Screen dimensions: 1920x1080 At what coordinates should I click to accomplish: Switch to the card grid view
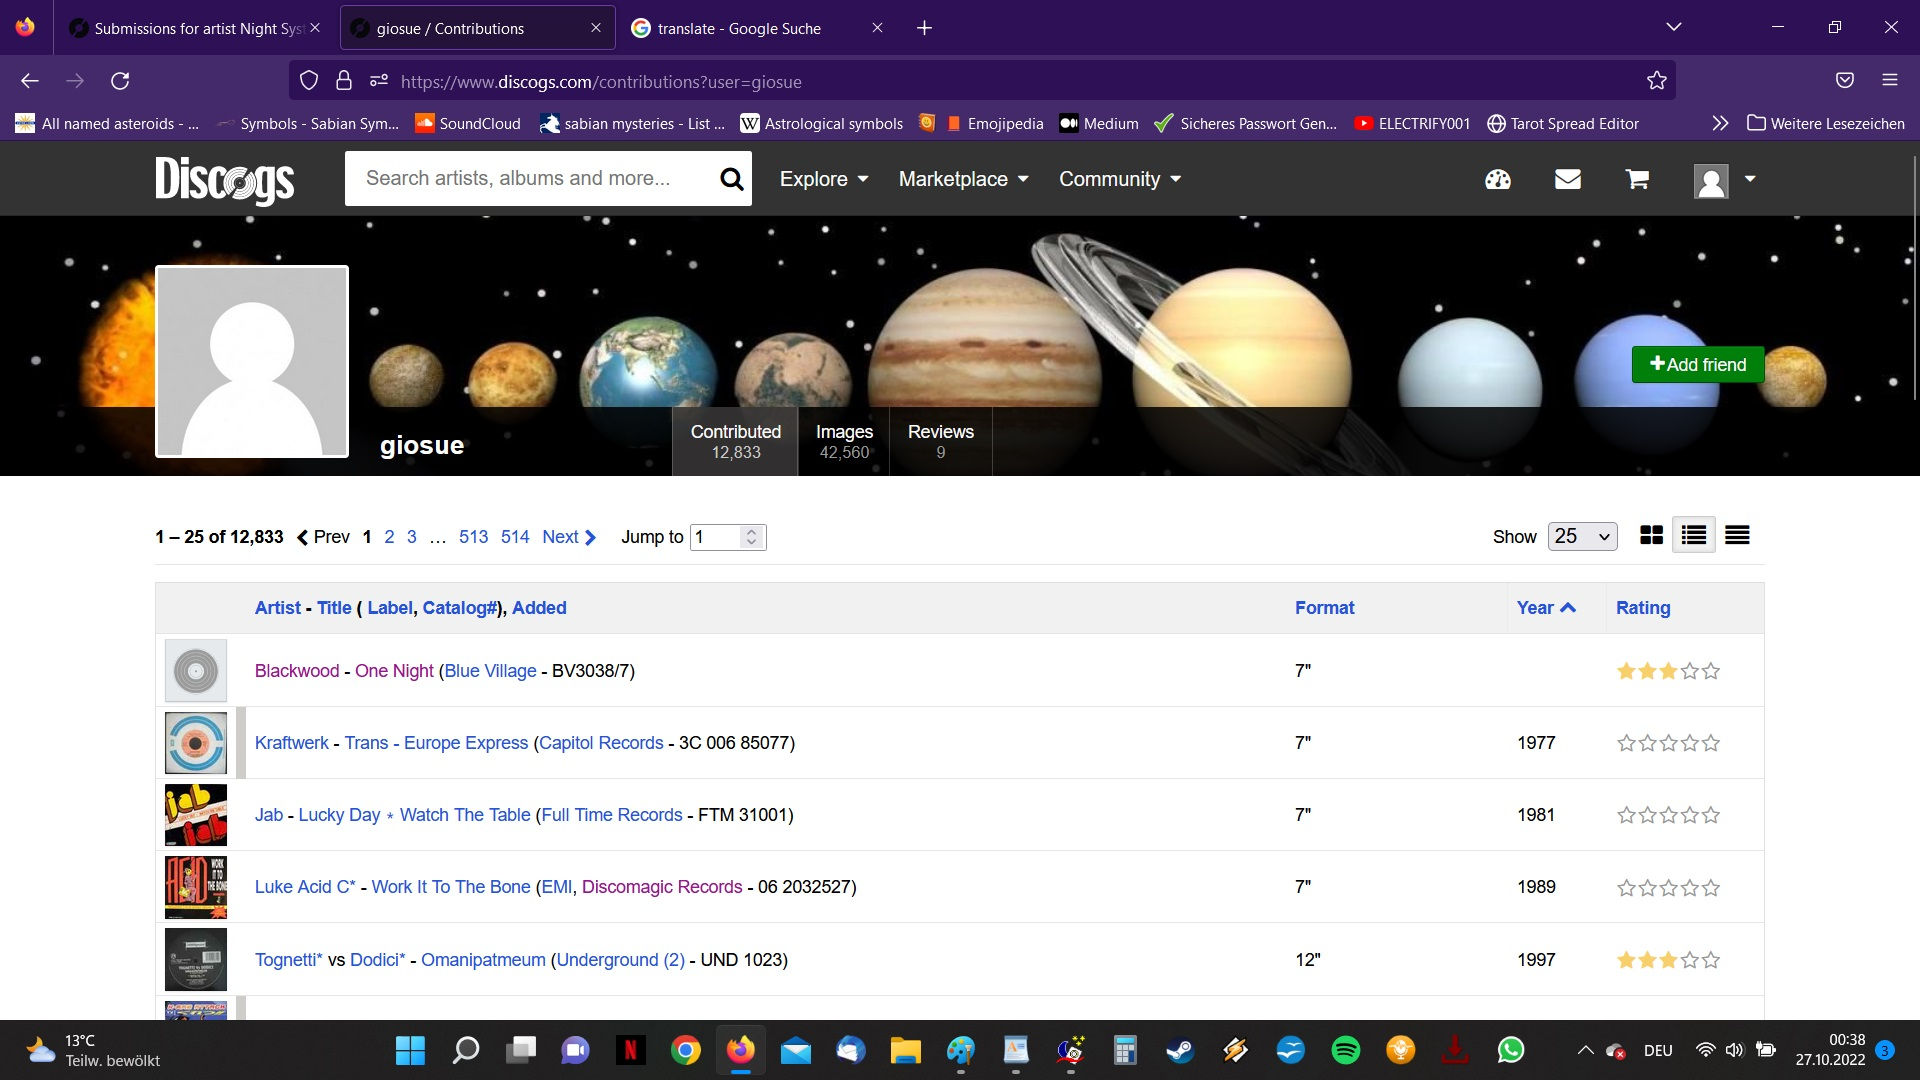click(1651, 536)
